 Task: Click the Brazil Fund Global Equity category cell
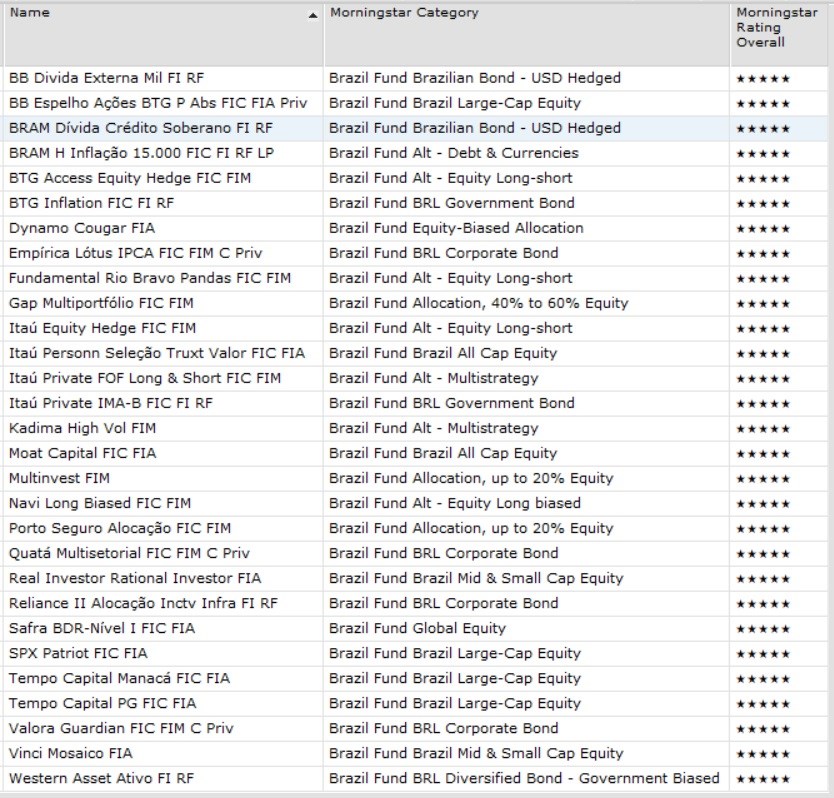pos(417,628)
